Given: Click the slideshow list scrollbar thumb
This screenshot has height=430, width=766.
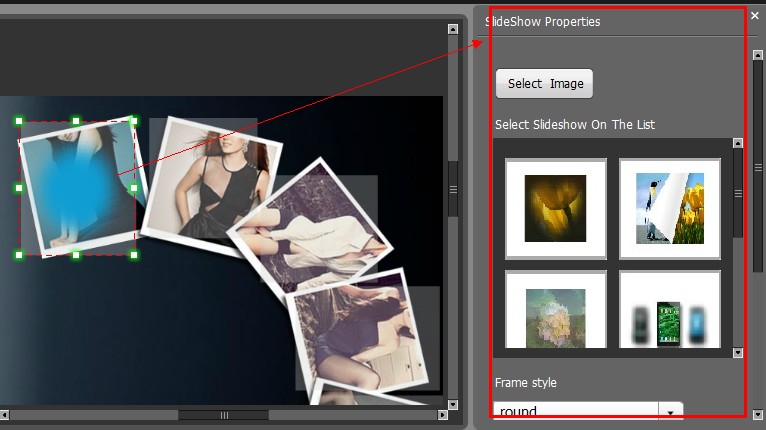Looking at the screenshot, I should 738,194.
